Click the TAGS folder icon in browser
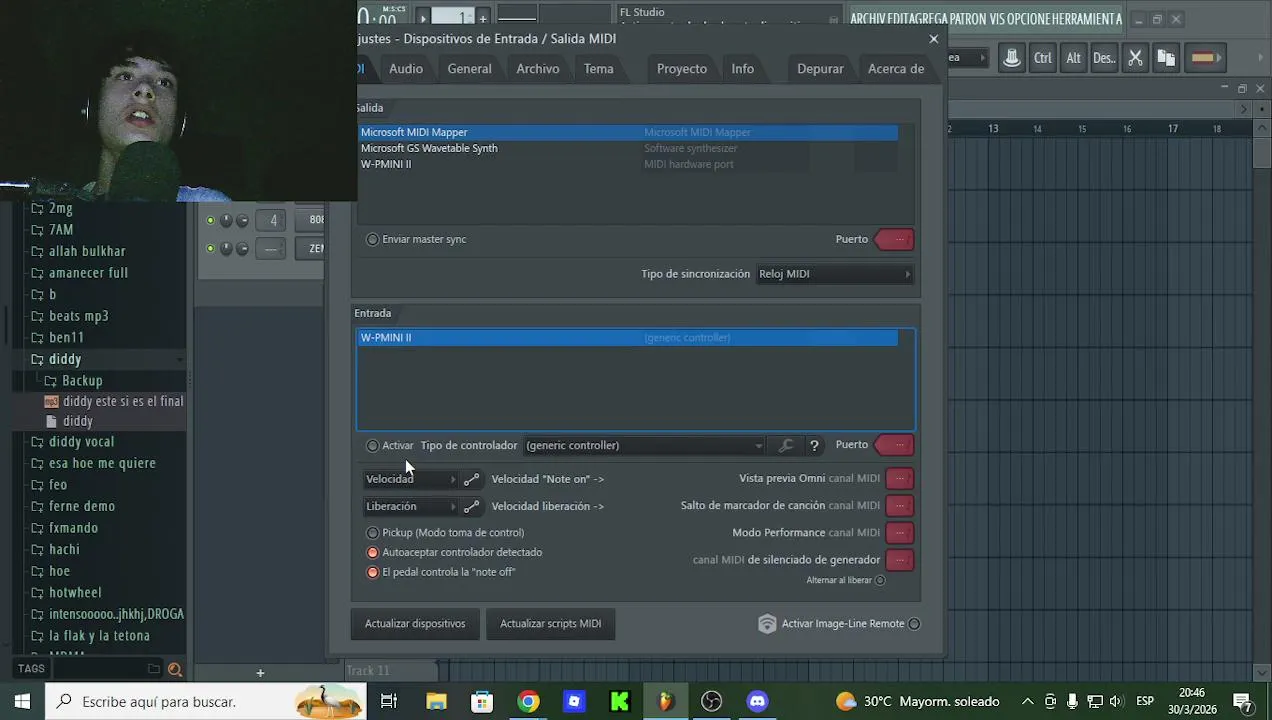 154,669
